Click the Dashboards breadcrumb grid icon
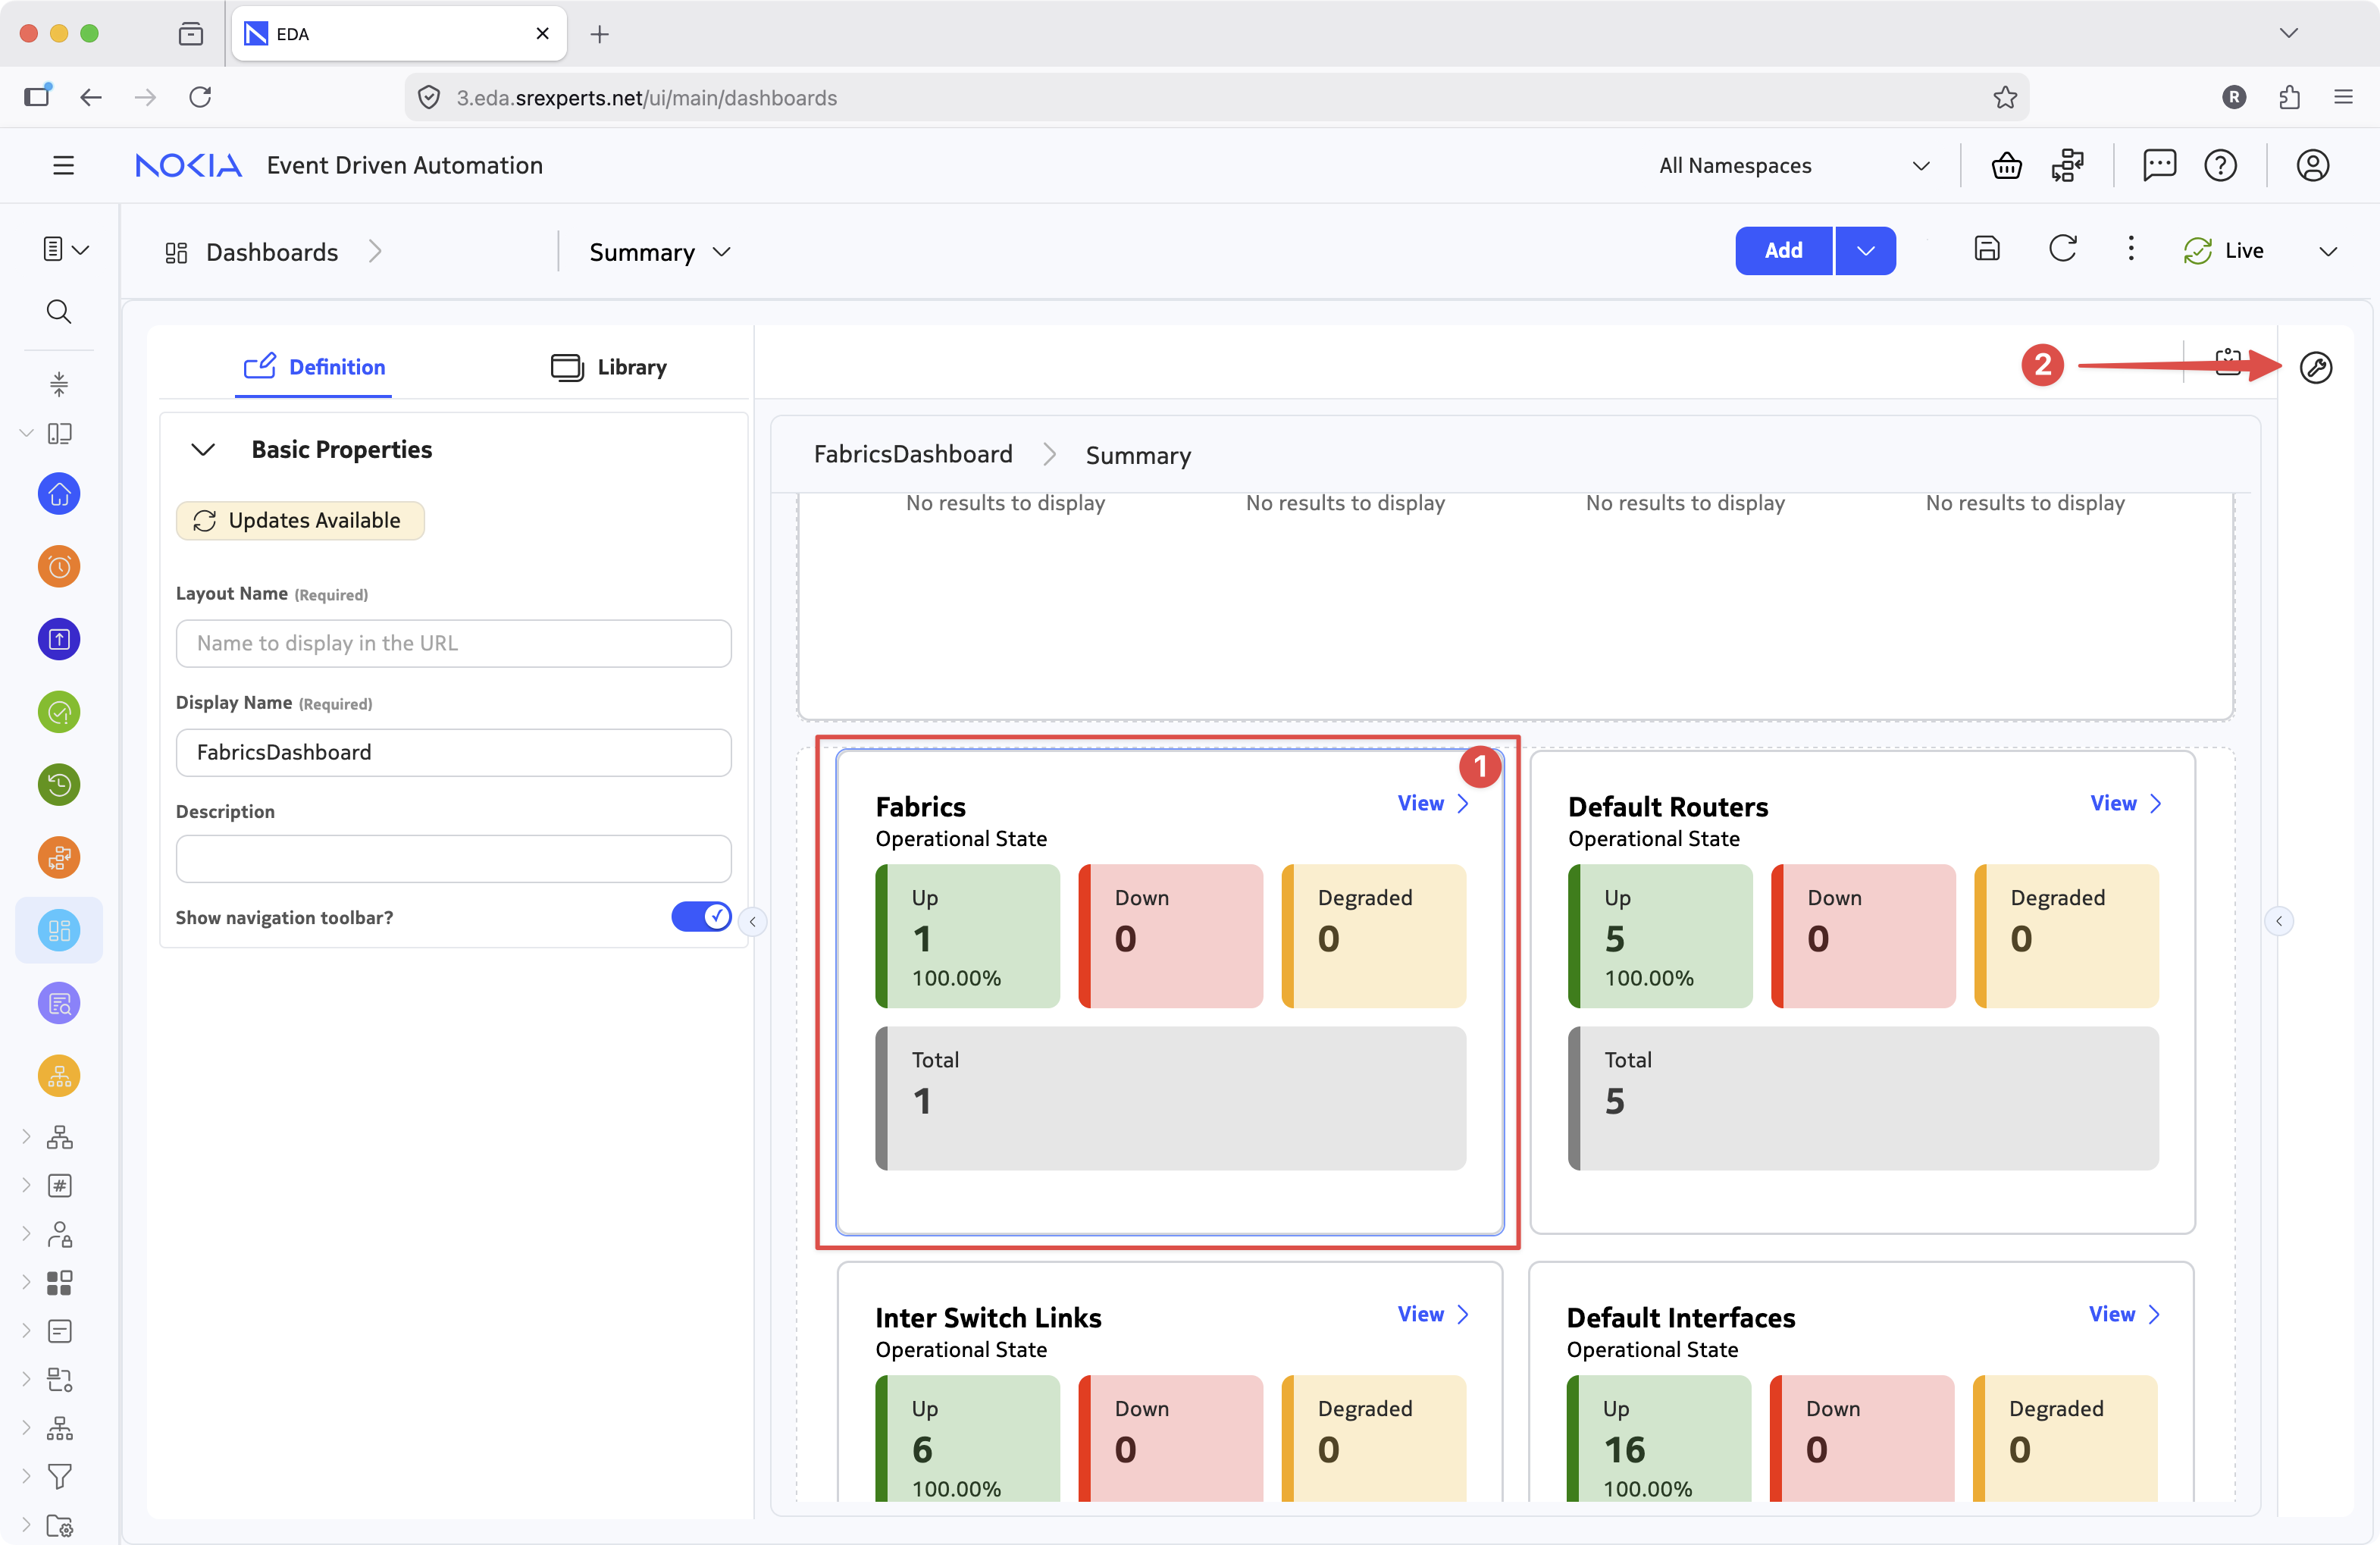The image size is (2380, 1545). coord(176,253)
